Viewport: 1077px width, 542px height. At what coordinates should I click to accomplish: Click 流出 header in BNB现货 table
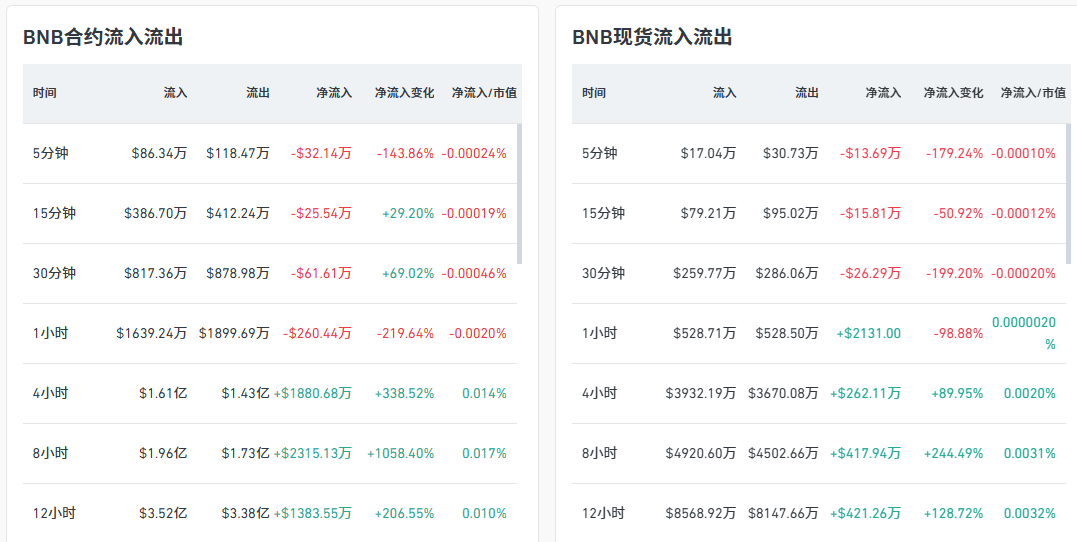pyautogui.click(x=807, y=93)
